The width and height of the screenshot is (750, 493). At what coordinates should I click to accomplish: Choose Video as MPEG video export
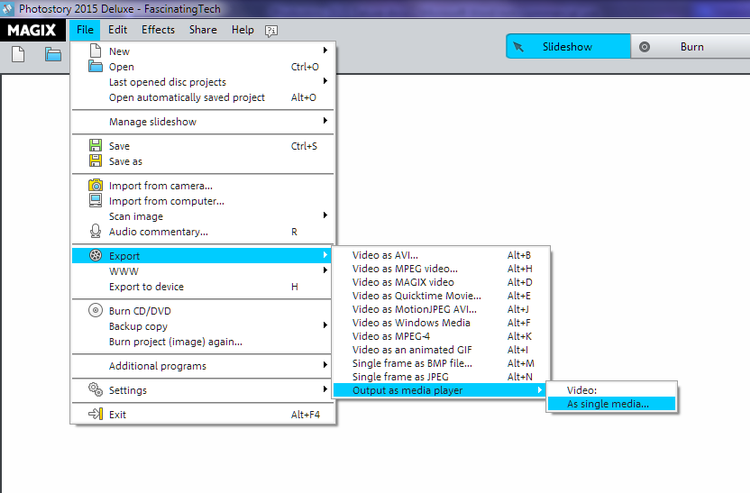point(442,269)
